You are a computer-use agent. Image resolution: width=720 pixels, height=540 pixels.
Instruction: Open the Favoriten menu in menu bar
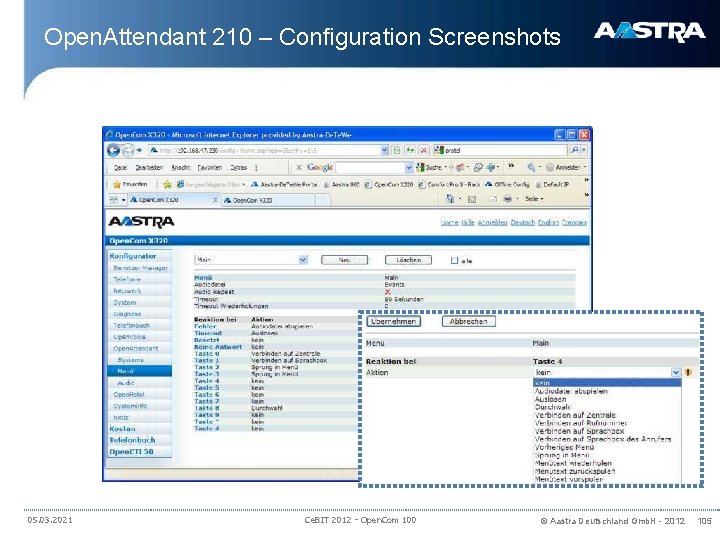pos(210,168)
